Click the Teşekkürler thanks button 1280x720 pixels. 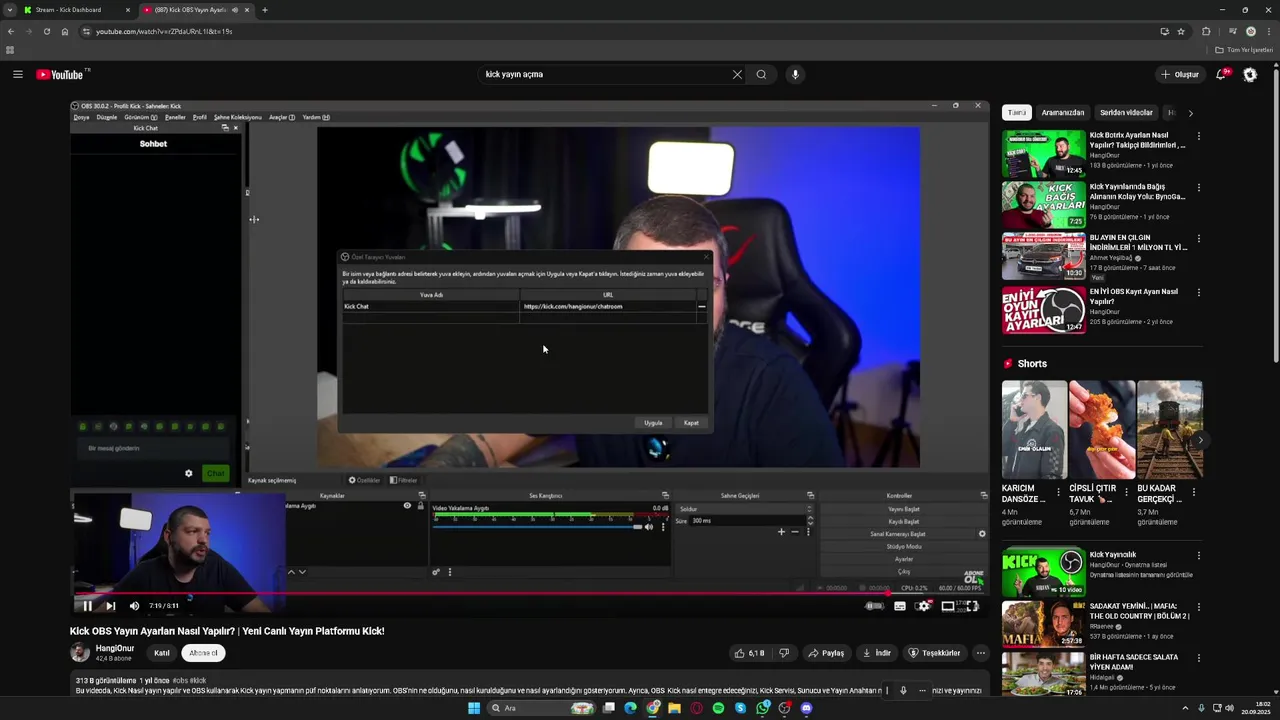pyautogui.click(x=934, y=653)
